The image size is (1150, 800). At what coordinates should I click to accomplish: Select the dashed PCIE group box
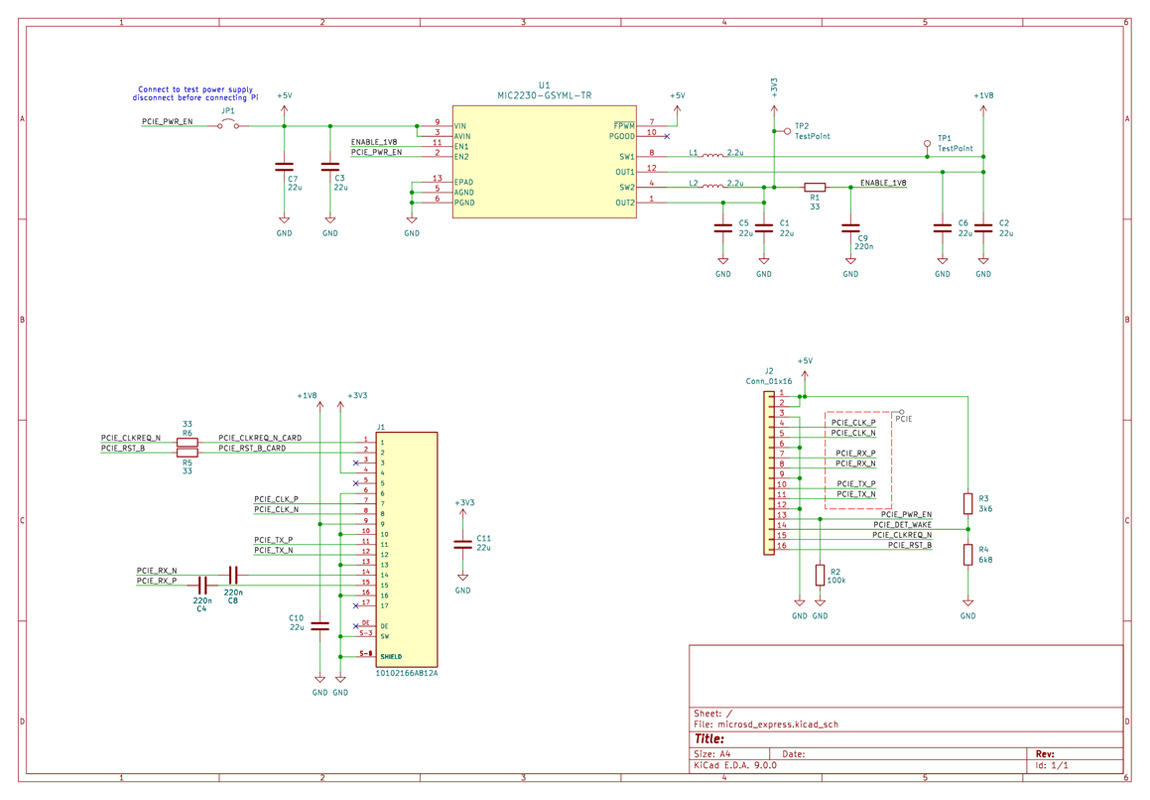point(857,460)
